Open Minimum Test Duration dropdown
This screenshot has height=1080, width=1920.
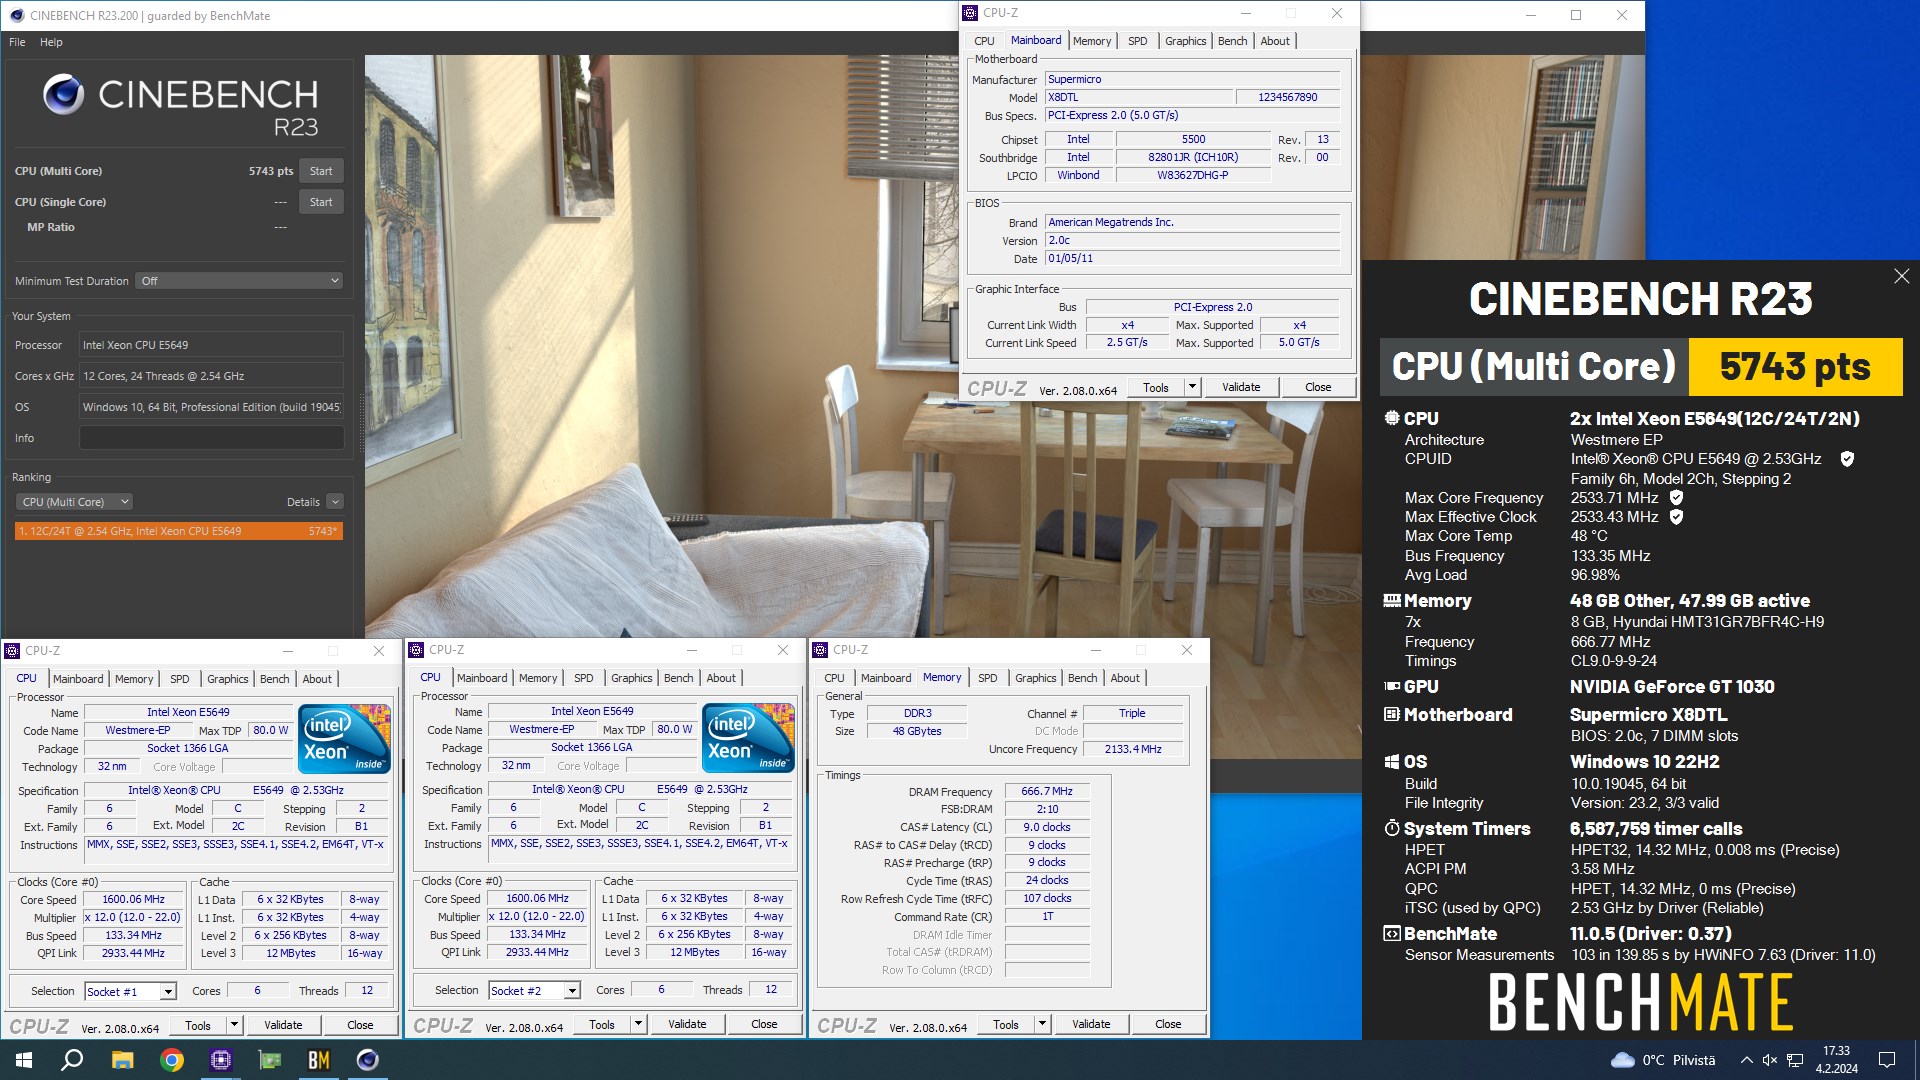tap(240, 281)
